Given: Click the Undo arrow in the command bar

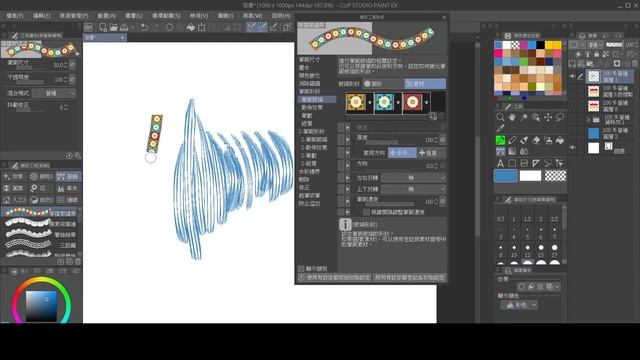Looking at the screenshot, I should pos(144,27).
